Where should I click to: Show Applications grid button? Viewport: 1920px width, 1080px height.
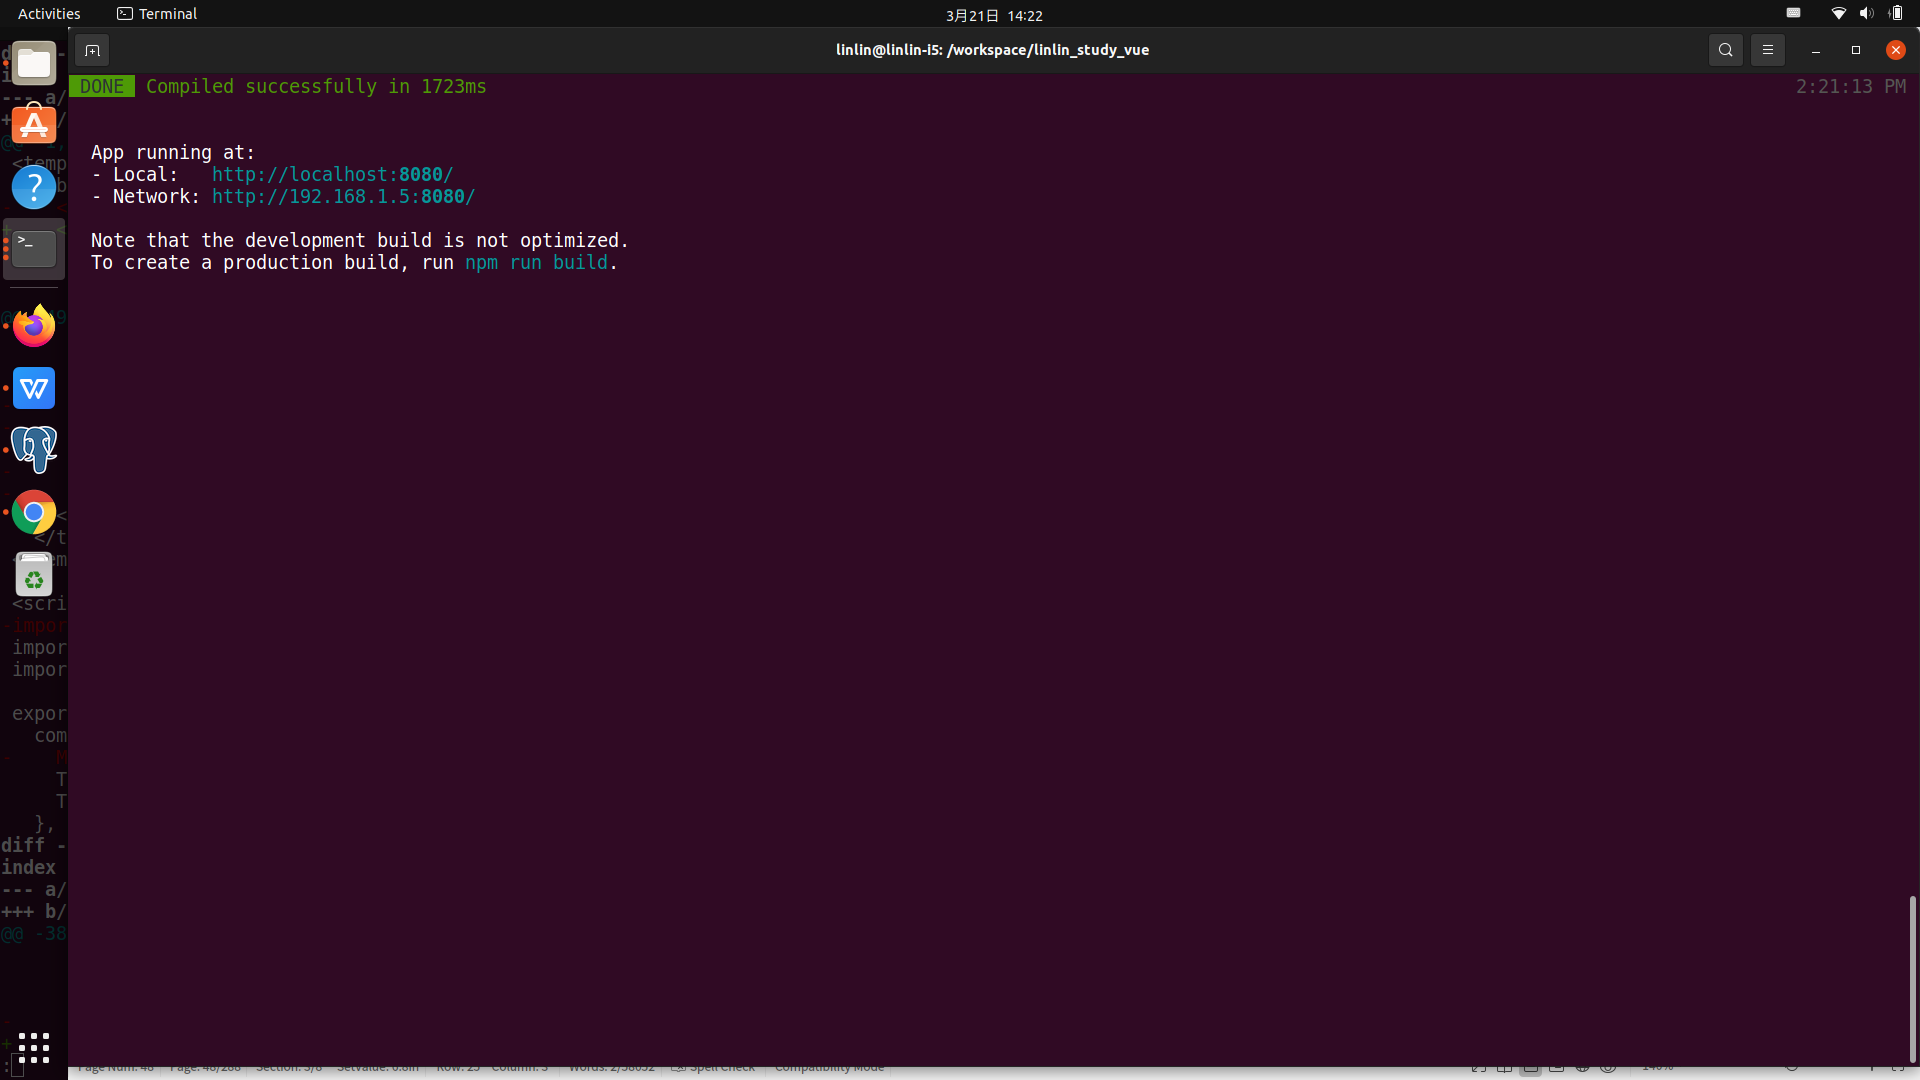(34, 1047)
